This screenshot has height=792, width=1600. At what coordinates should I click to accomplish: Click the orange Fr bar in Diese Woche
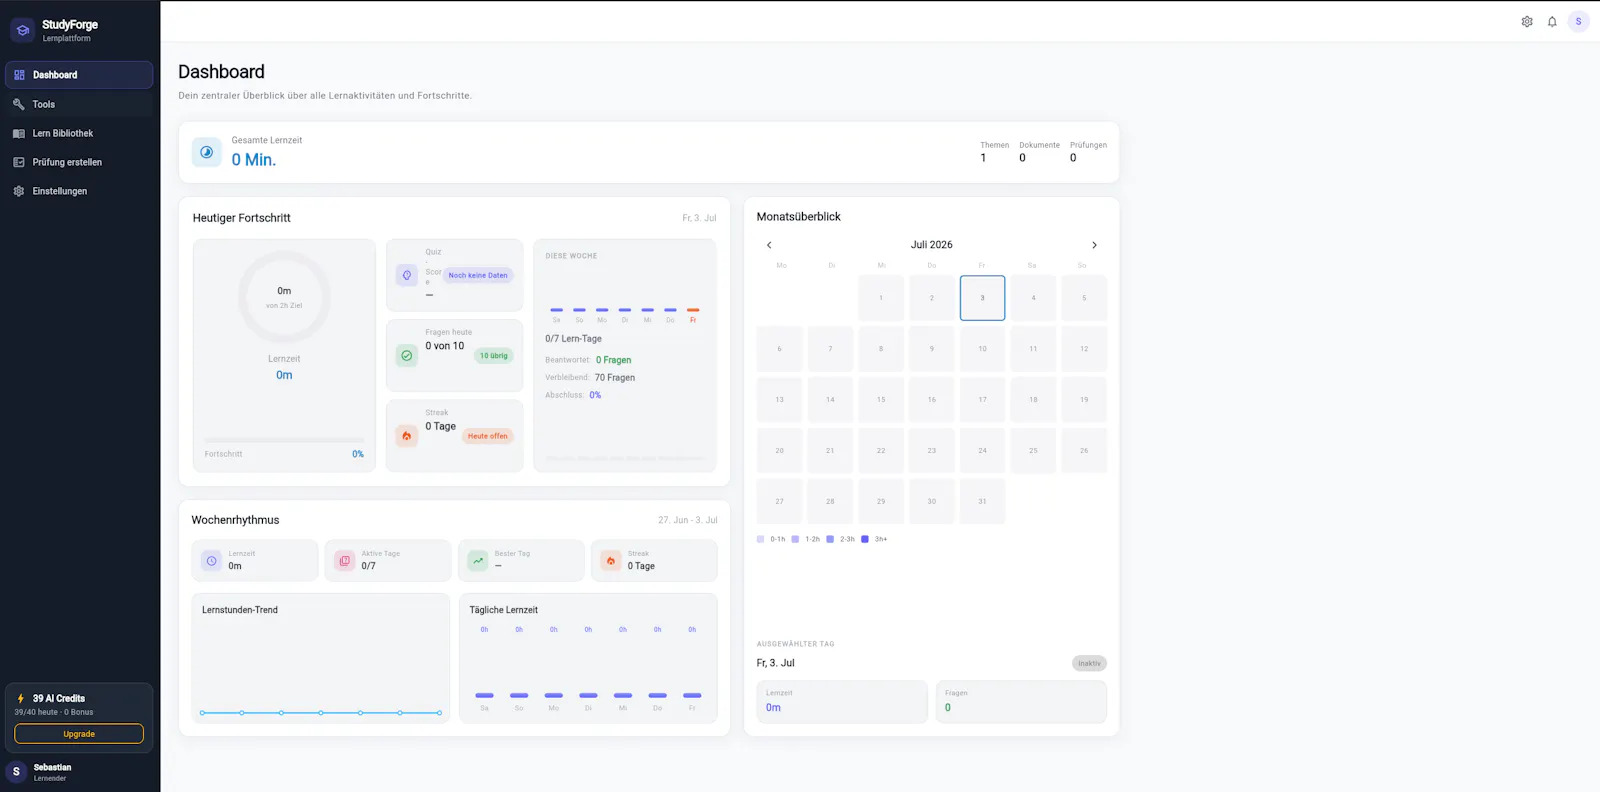[x=693, y=310]
